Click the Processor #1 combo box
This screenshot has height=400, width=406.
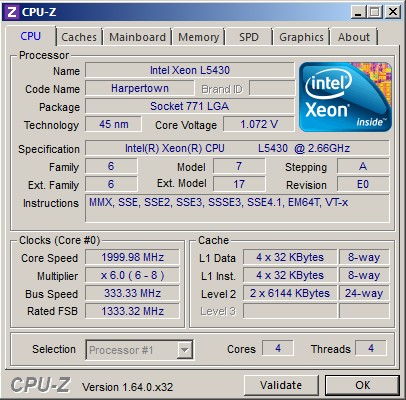139,350
